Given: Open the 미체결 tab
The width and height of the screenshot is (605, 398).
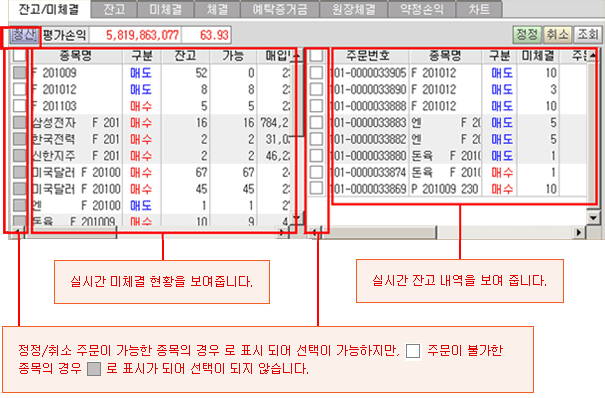Looking at the screenshot, I should 166,9.
